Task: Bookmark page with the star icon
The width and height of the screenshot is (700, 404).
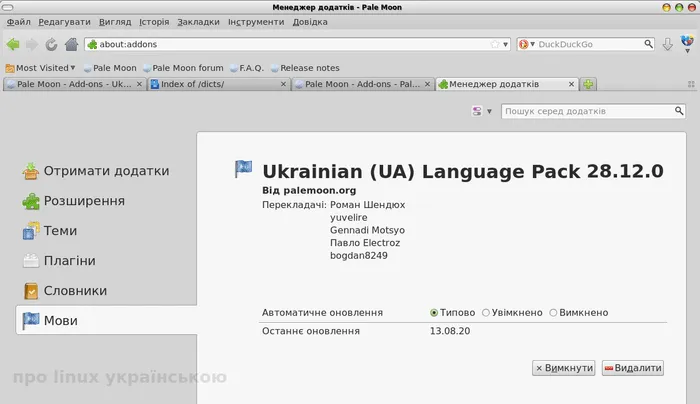Action: [x=495, y=44]
